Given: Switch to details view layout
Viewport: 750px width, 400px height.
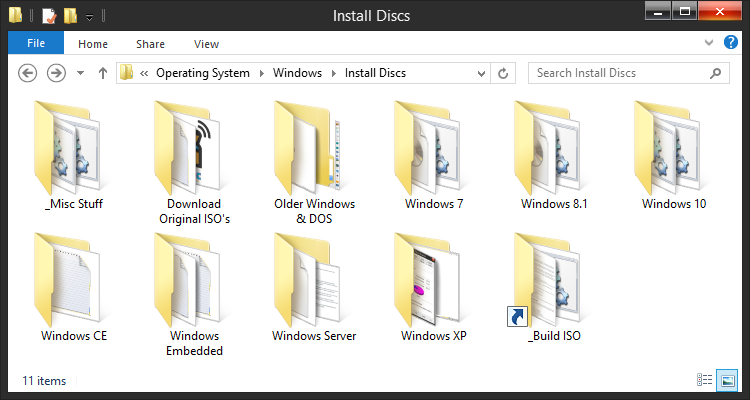Looking at the screenshot, I should coord(704,380).
